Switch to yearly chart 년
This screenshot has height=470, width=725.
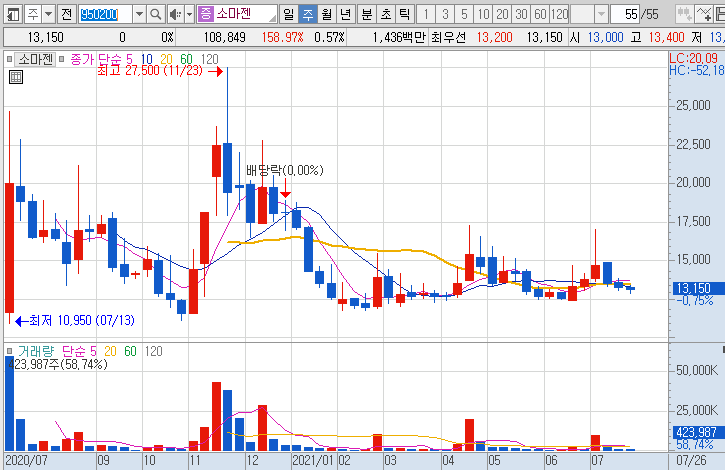pyautogui.click(x=345, y=14)
